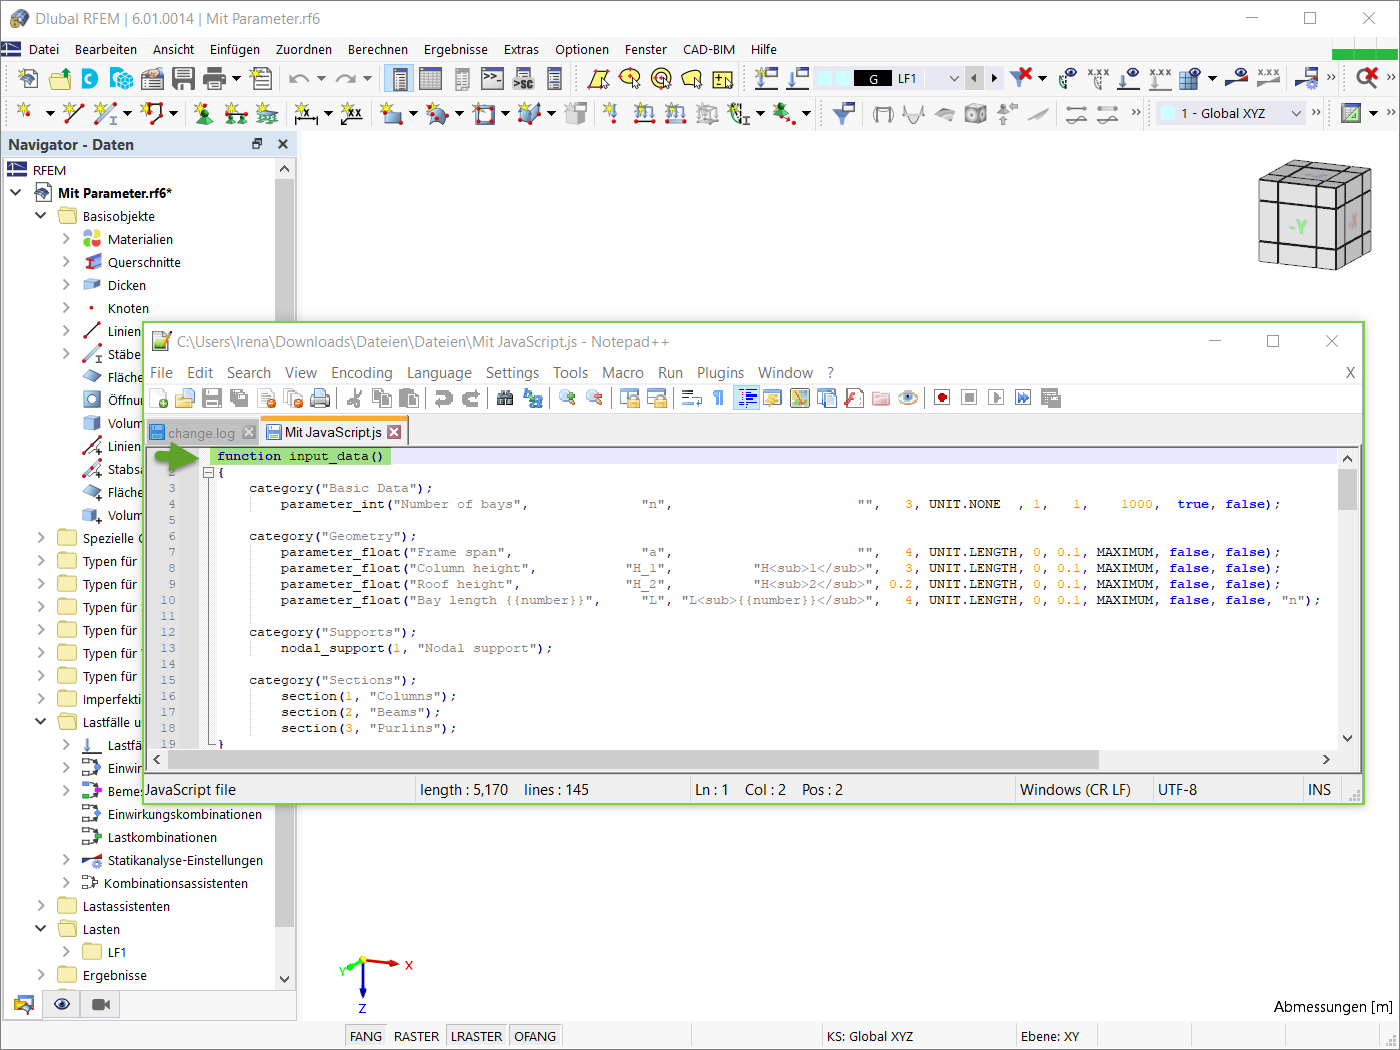This screenshot has width=1400, height=1050.
Task: Toggle RASTER in the status bar
Action: 416,1036
